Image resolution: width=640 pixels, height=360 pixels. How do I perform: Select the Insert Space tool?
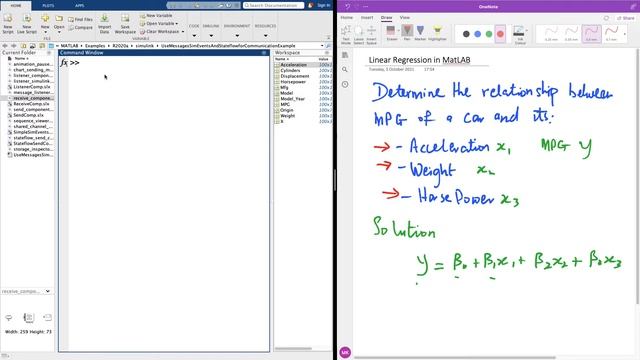point(371,34)
